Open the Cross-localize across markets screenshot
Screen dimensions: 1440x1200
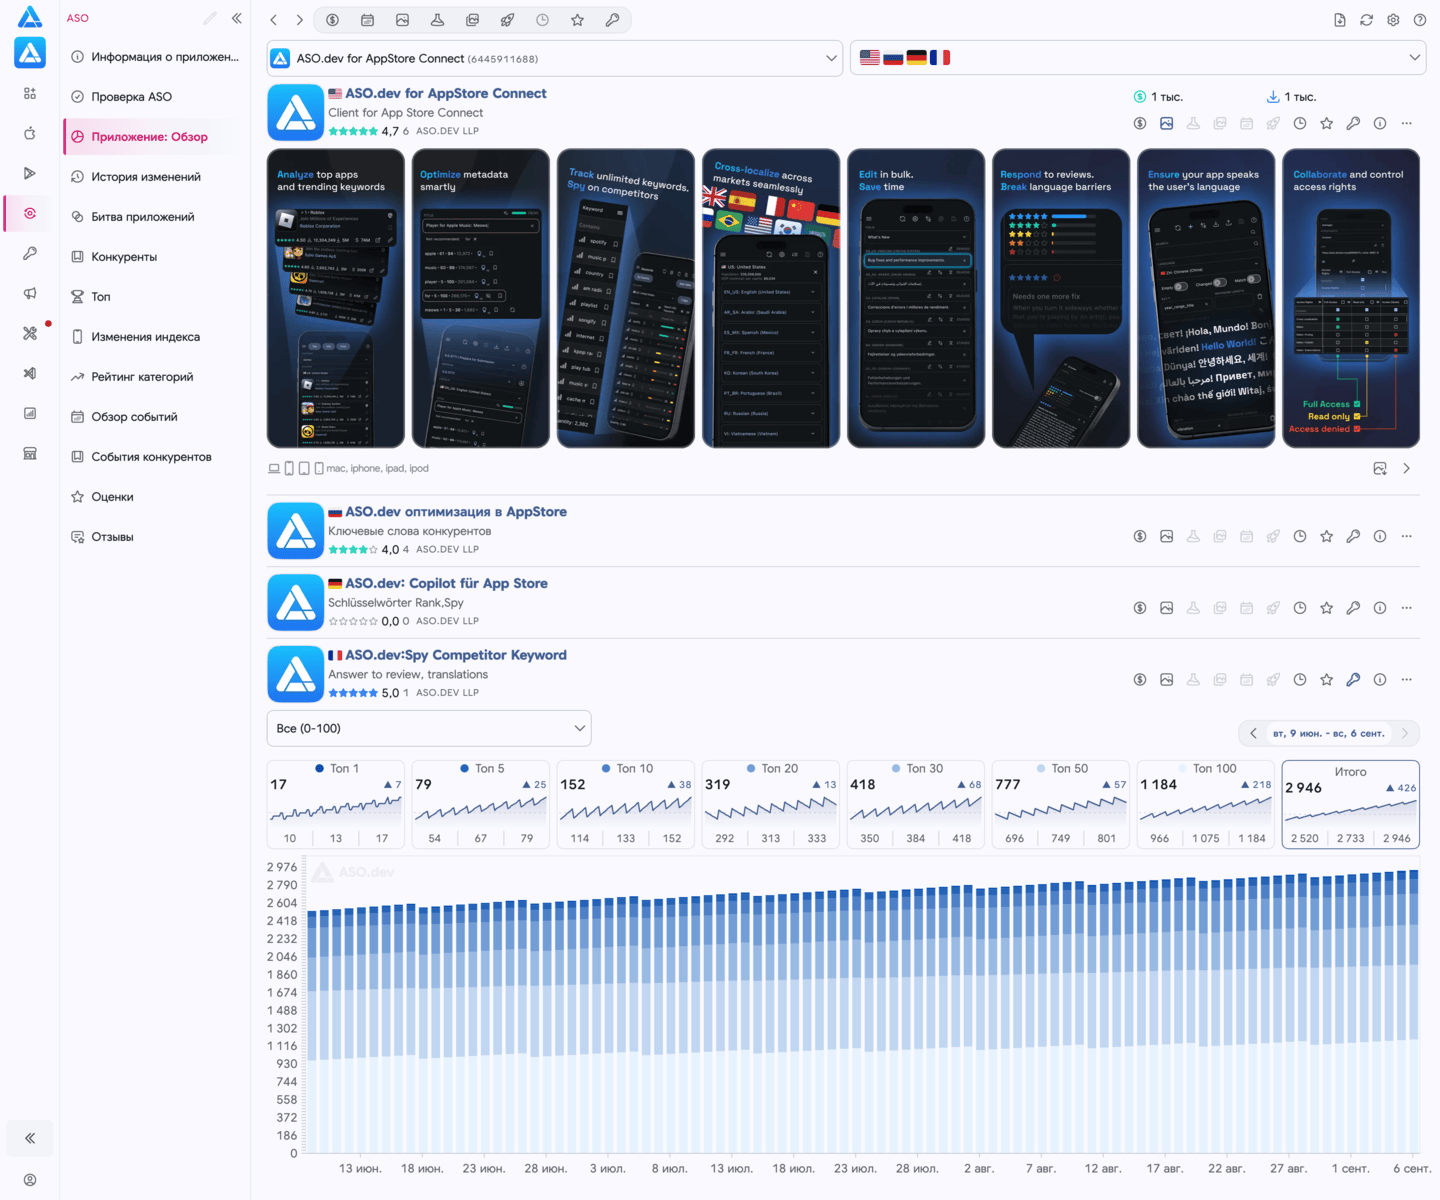point(771,298)
